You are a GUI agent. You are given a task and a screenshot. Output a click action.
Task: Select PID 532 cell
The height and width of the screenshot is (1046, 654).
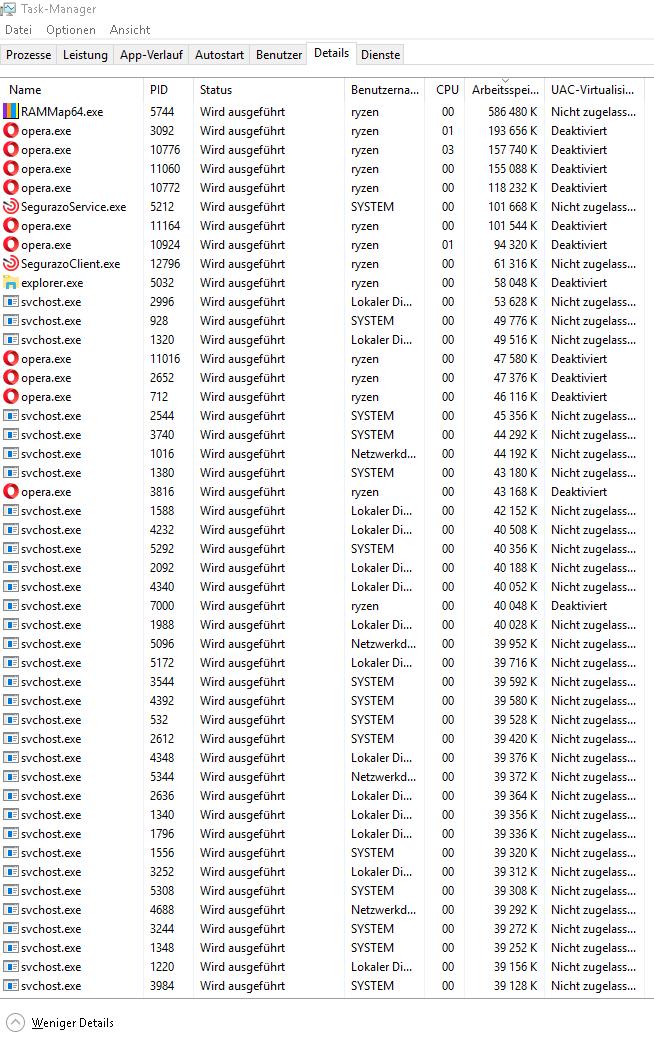[x=159, y=720]
